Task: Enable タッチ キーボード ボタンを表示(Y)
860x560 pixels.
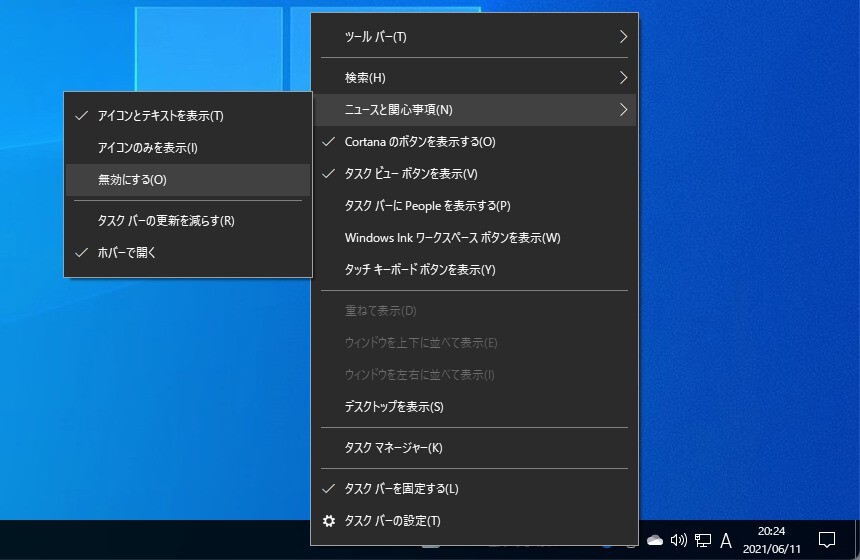Action: point(474,270)
